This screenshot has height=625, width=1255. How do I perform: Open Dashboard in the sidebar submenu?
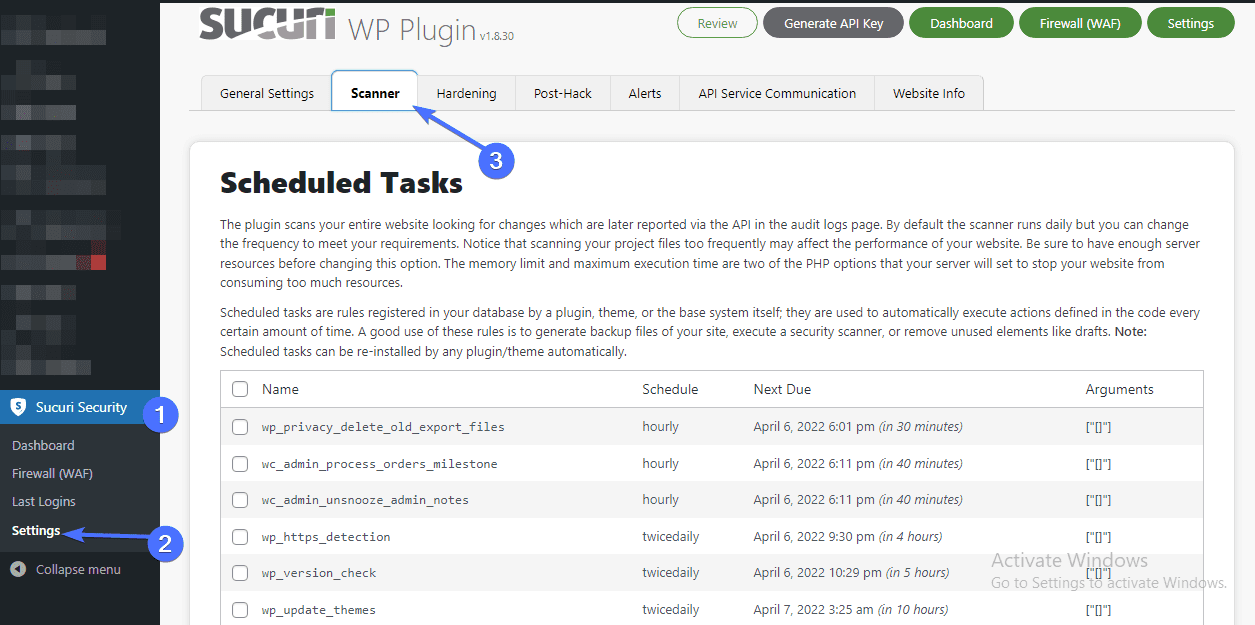click(x=43, y=445)
